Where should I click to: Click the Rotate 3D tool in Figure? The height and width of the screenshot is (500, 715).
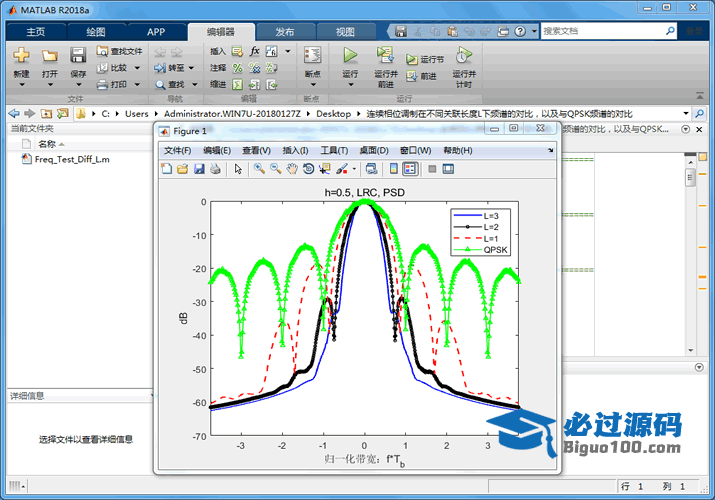[x=308, y=169]
